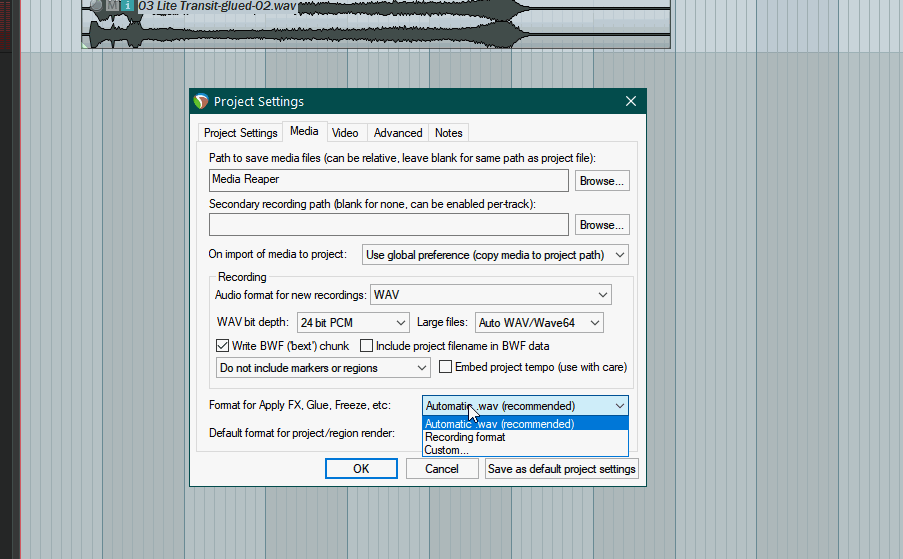Select Automatic .wav (recommended) option in list

point(525,424)
